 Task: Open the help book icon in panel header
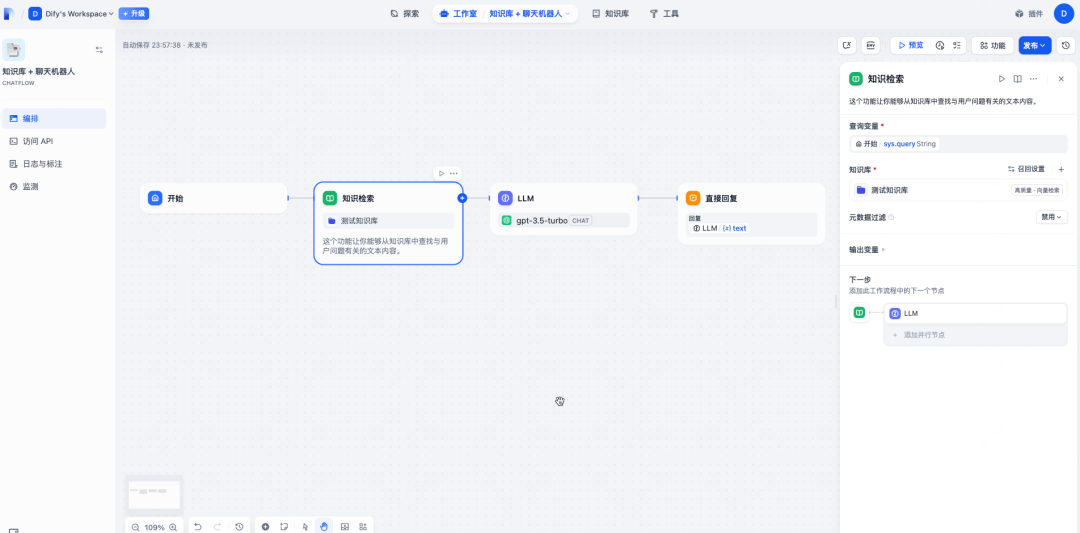(x=1017, y=79)
